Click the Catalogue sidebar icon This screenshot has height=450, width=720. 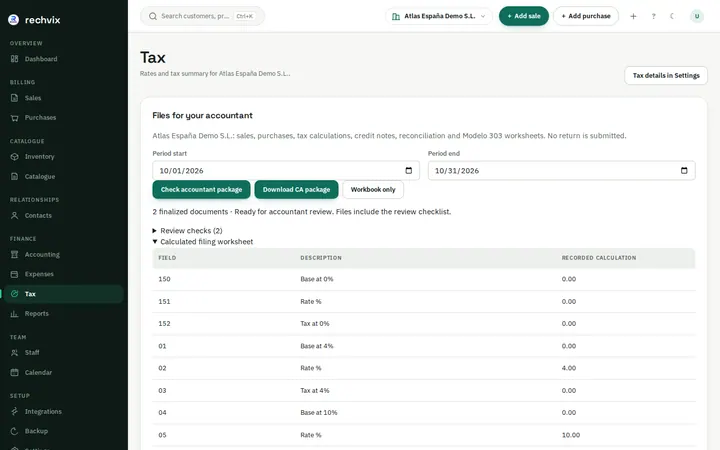click(15, 176)
